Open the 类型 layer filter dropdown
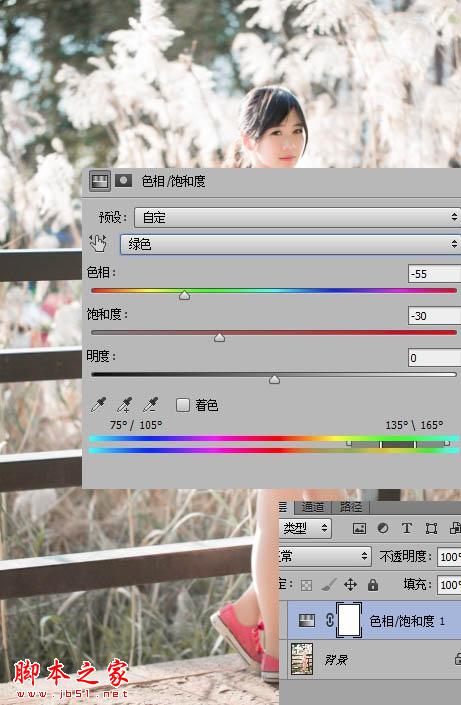Viewport: 461px width, 705px height. click(x=305, y=528)
